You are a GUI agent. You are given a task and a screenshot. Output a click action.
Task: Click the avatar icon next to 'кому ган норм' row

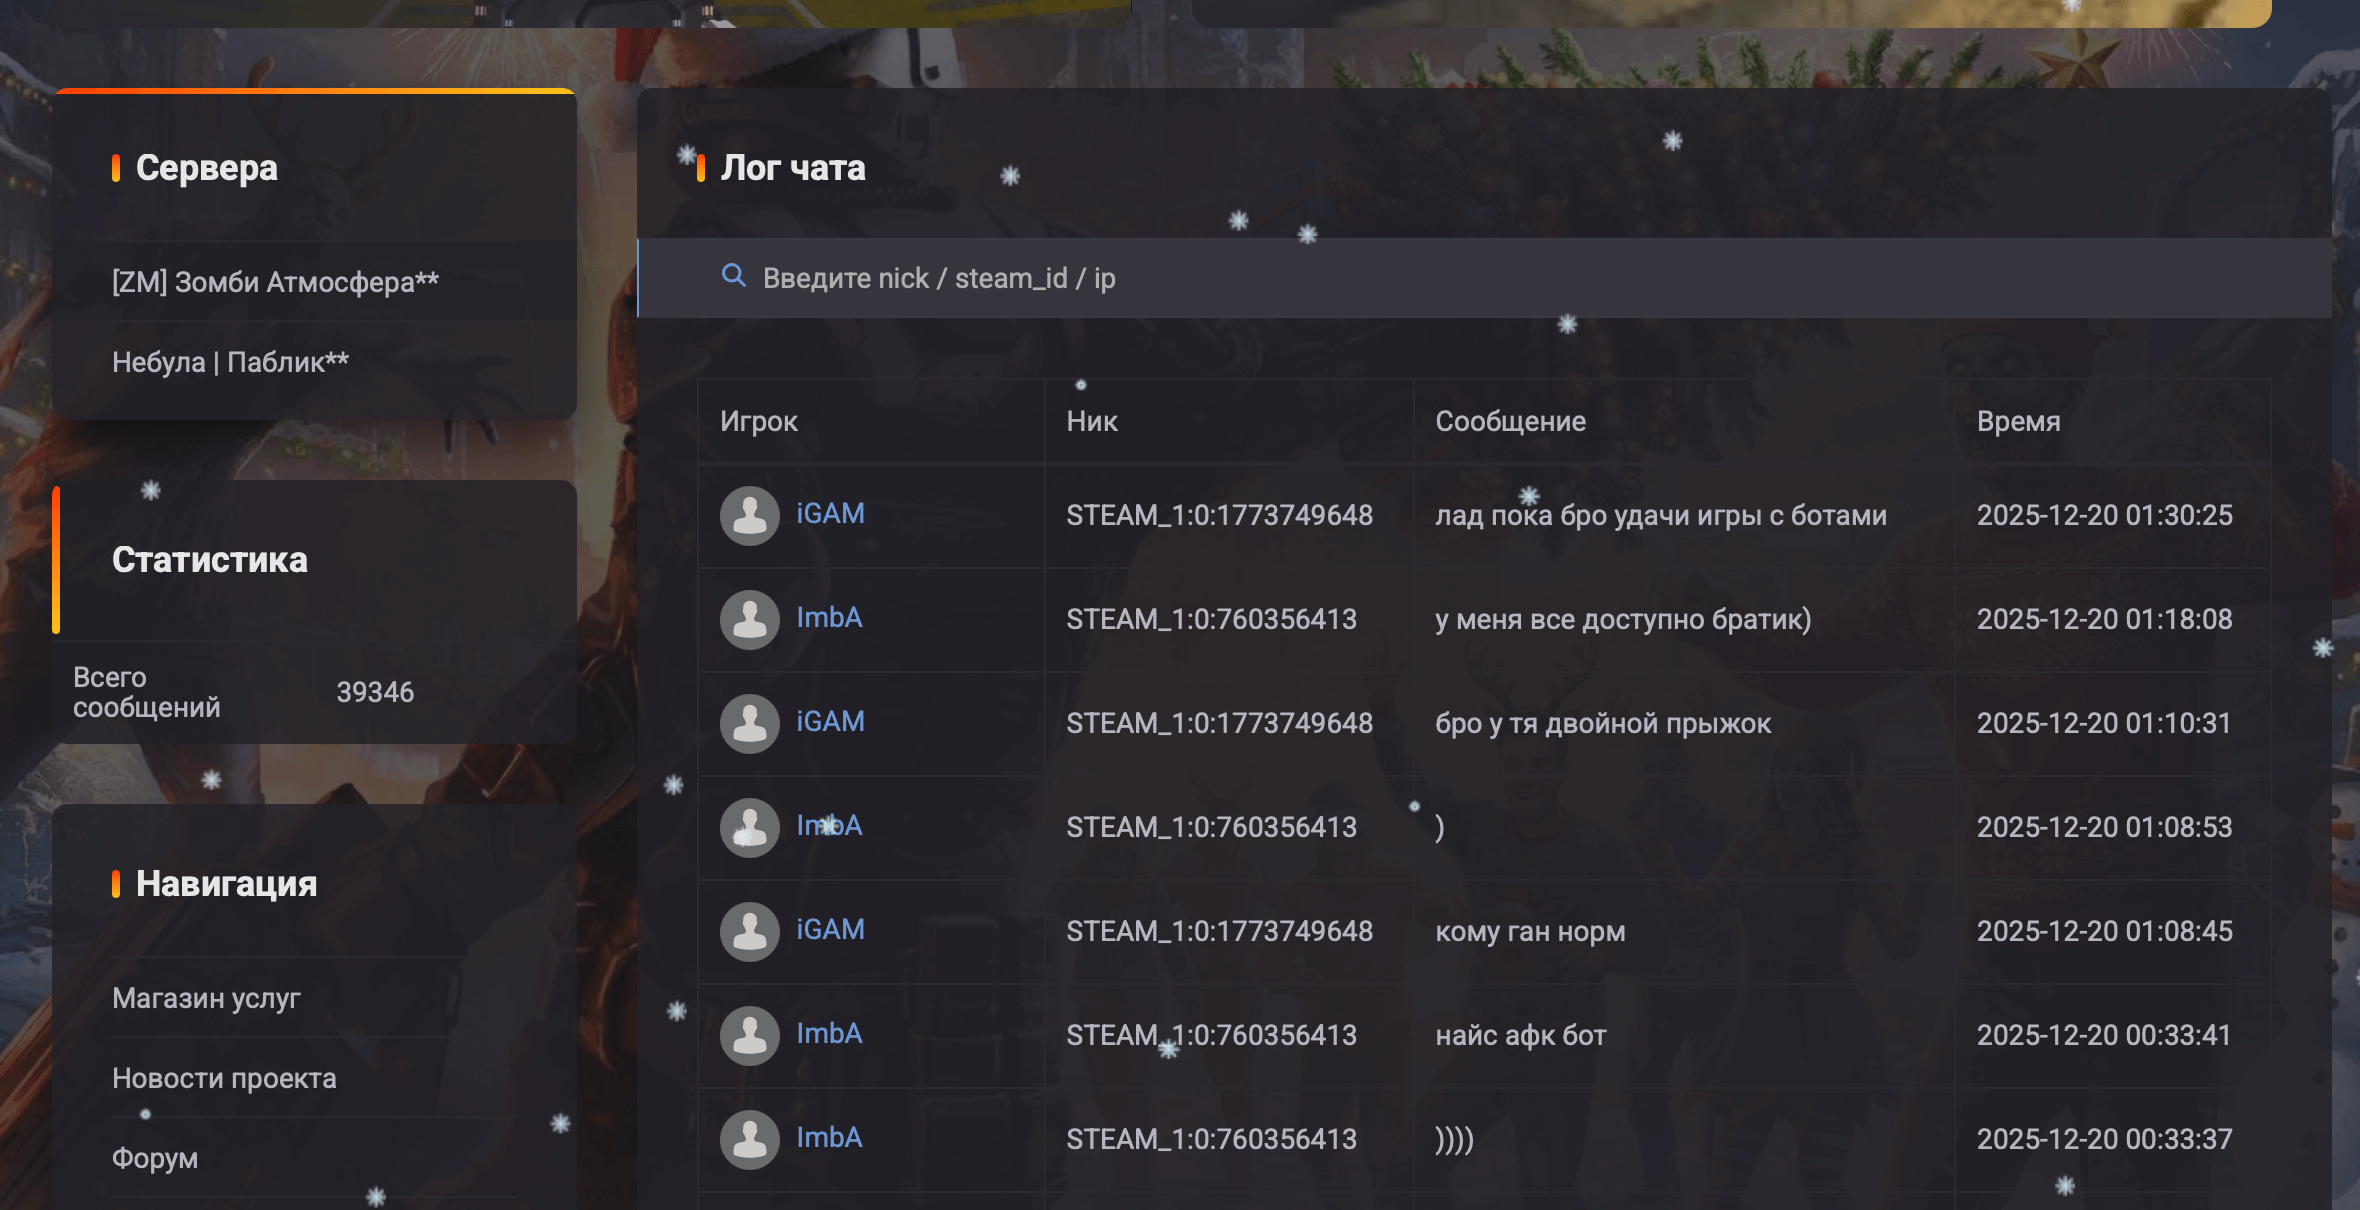tap(749, 931)
